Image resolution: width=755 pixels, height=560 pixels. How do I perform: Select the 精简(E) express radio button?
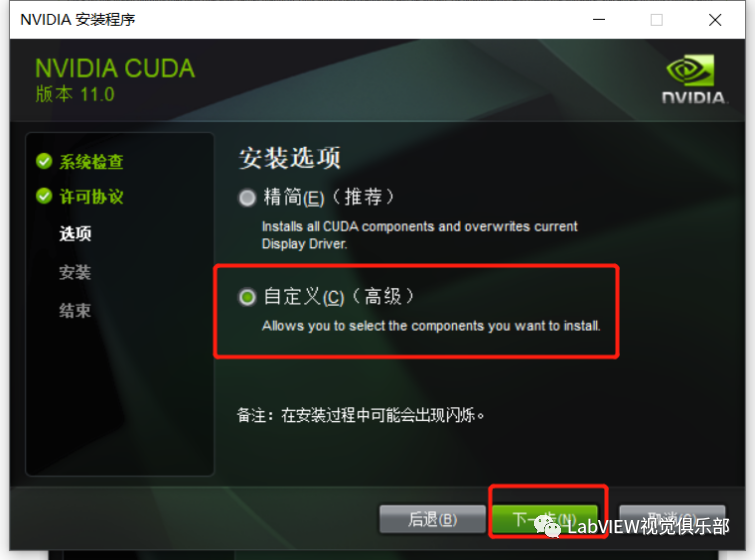[x=247, y=198]
